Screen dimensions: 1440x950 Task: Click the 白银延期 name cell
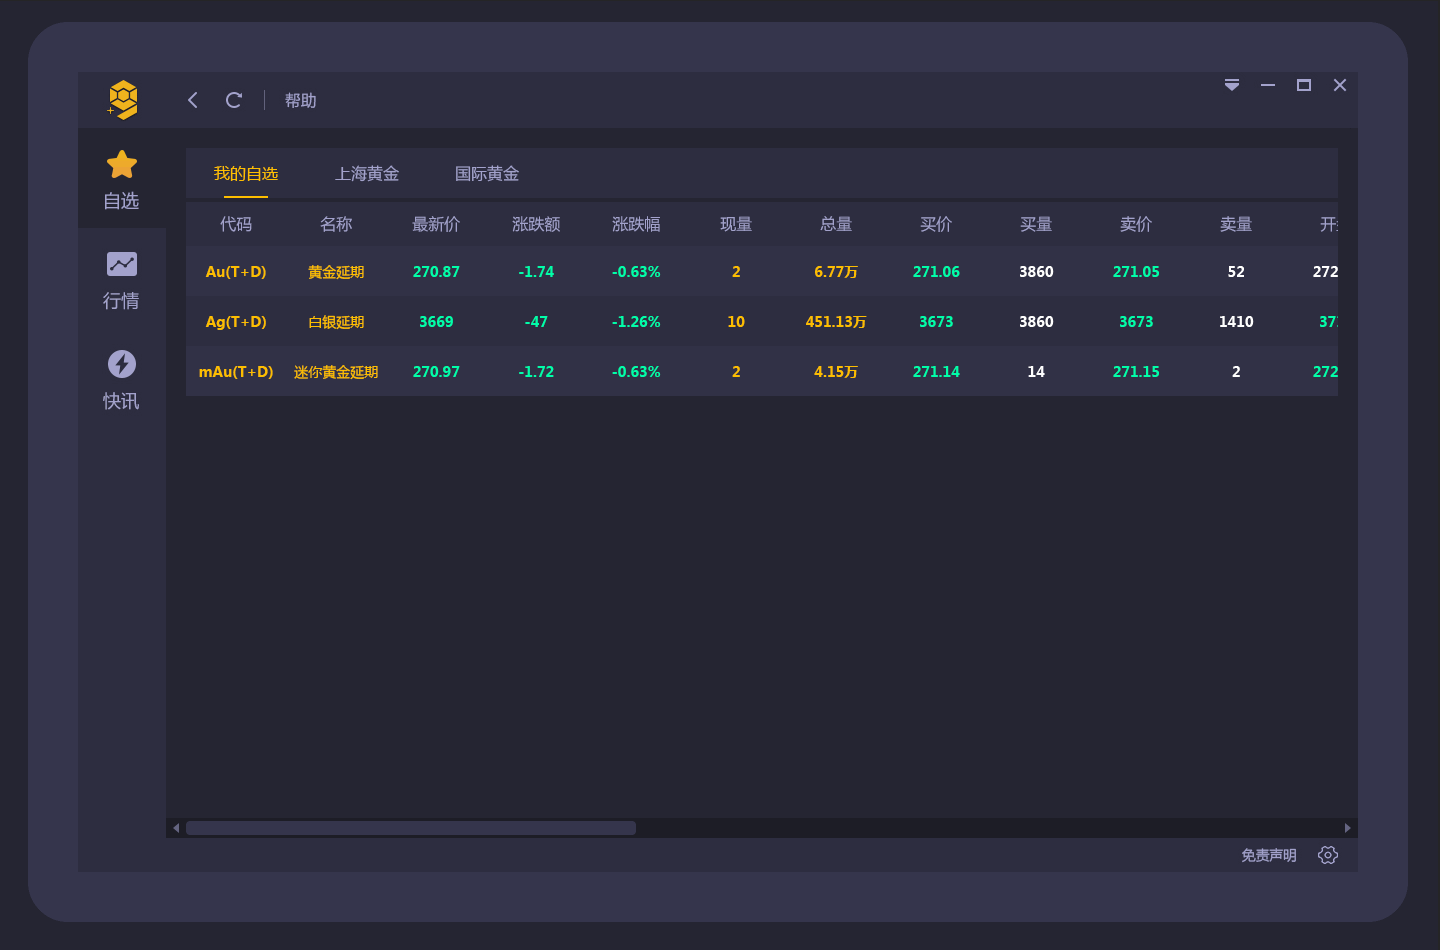click(336, 322)
